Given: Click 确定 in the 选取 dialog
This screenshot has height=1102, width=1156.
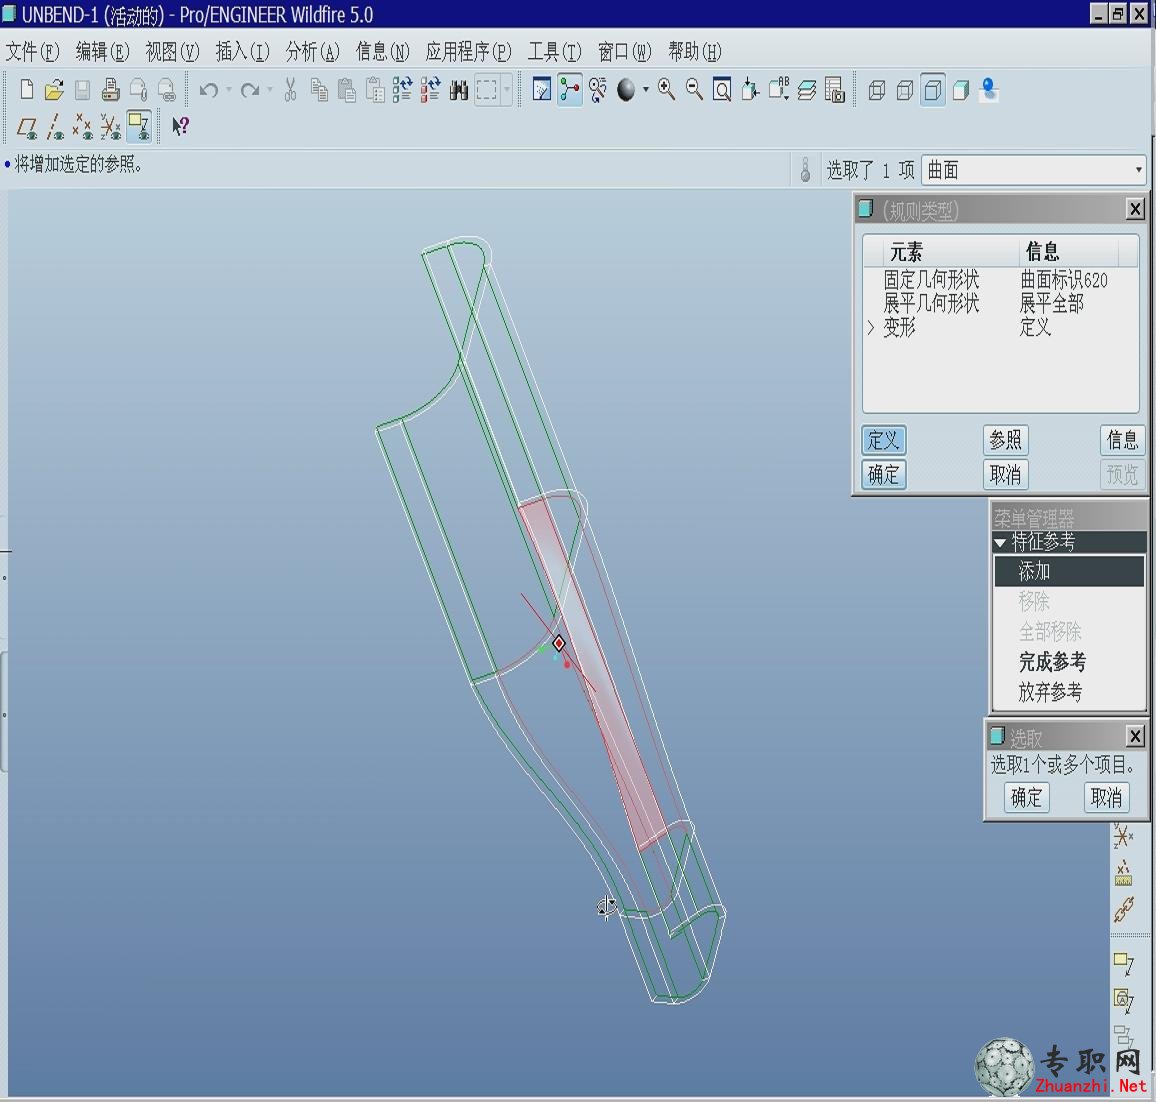Looking at the screenshot, I should 1026,797.
